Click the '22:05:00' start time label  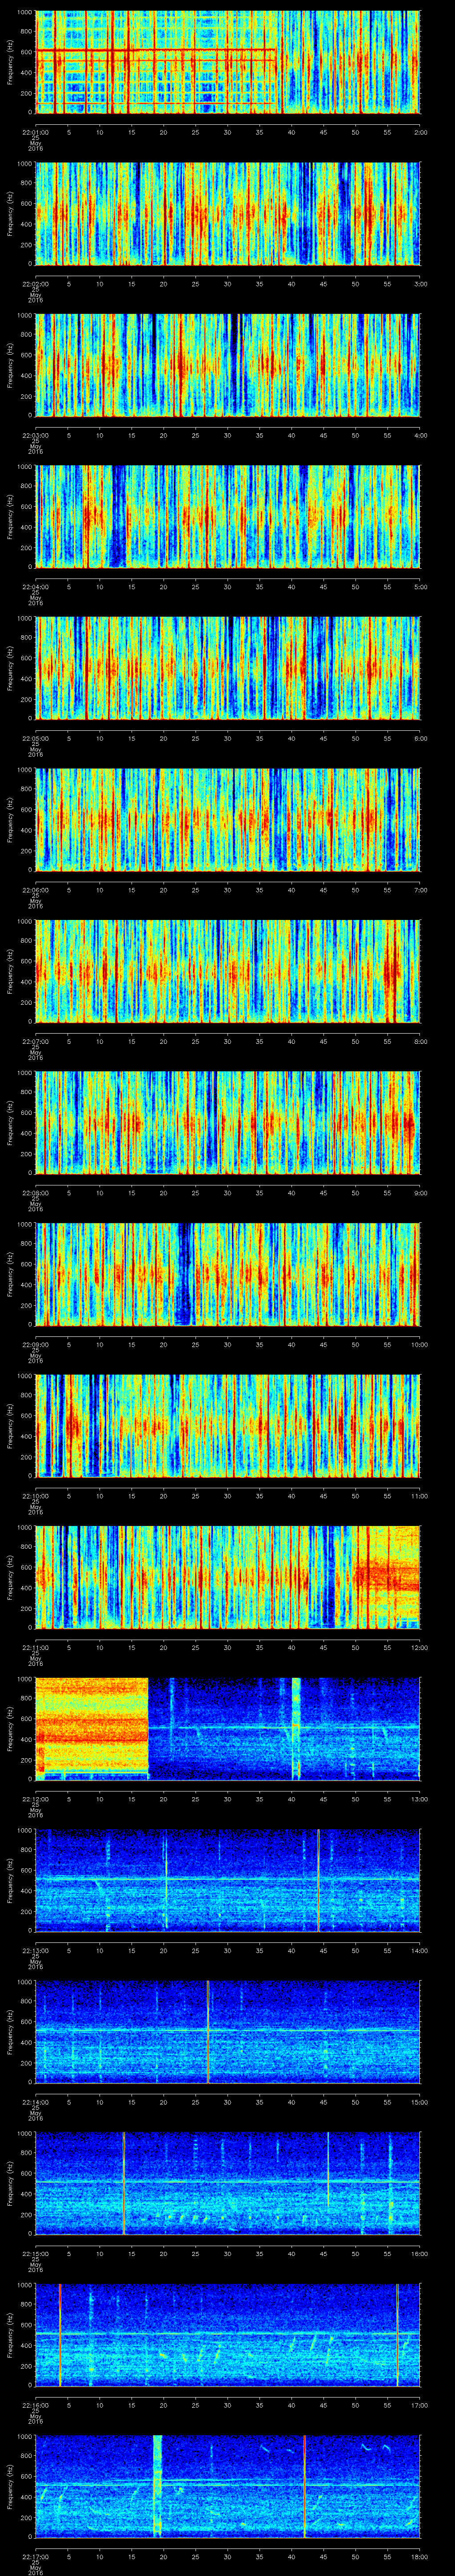pyautogui.click(x=35, y=738)
